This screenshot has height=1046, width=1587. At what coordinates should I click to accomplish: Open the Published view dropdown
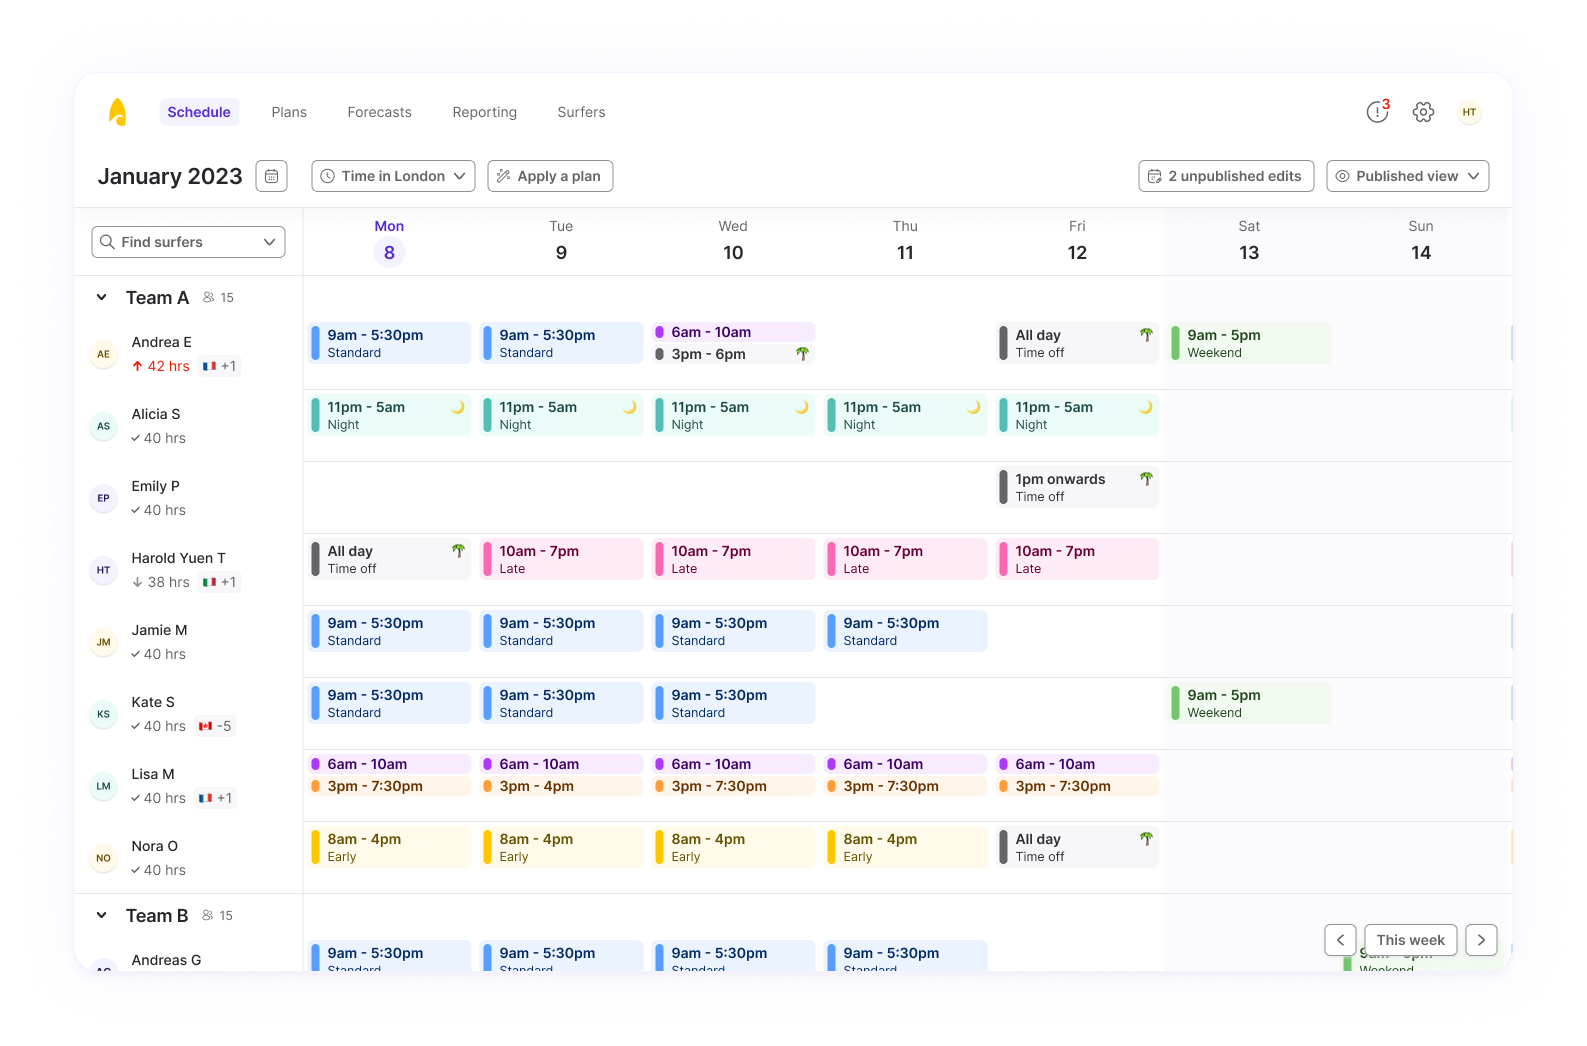[x=1407, y=176]
